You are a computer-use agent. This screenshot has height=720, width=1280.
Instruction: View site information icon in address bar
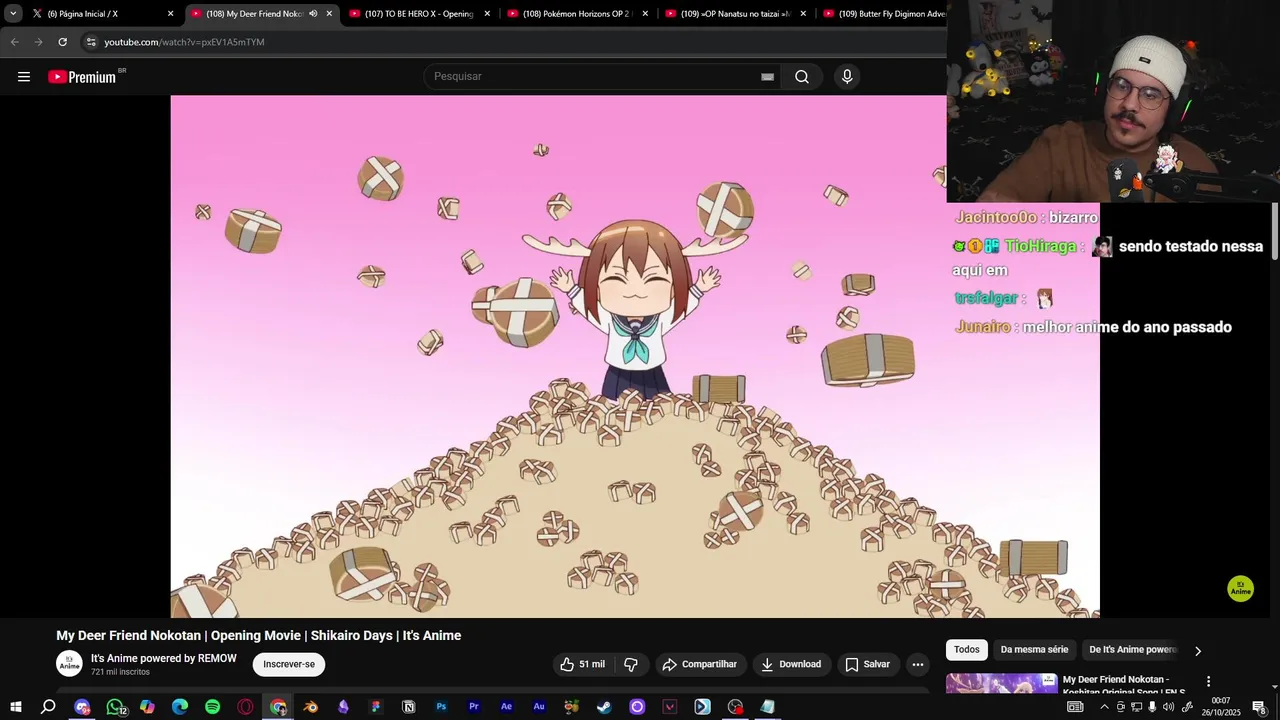click(91, 42)
